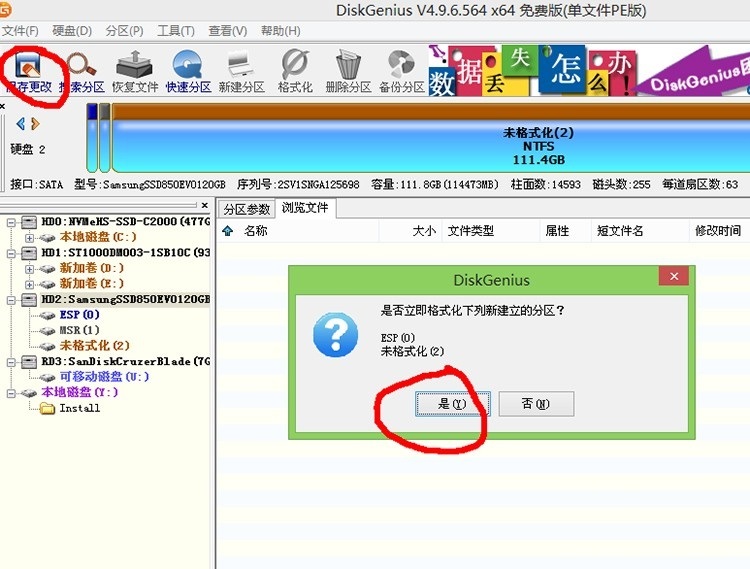Select 本地磁盘 (C:) partition
Image resolution: width=750 pixels, height=569 pixels.
pyautogui.click(x=98, y=237)
